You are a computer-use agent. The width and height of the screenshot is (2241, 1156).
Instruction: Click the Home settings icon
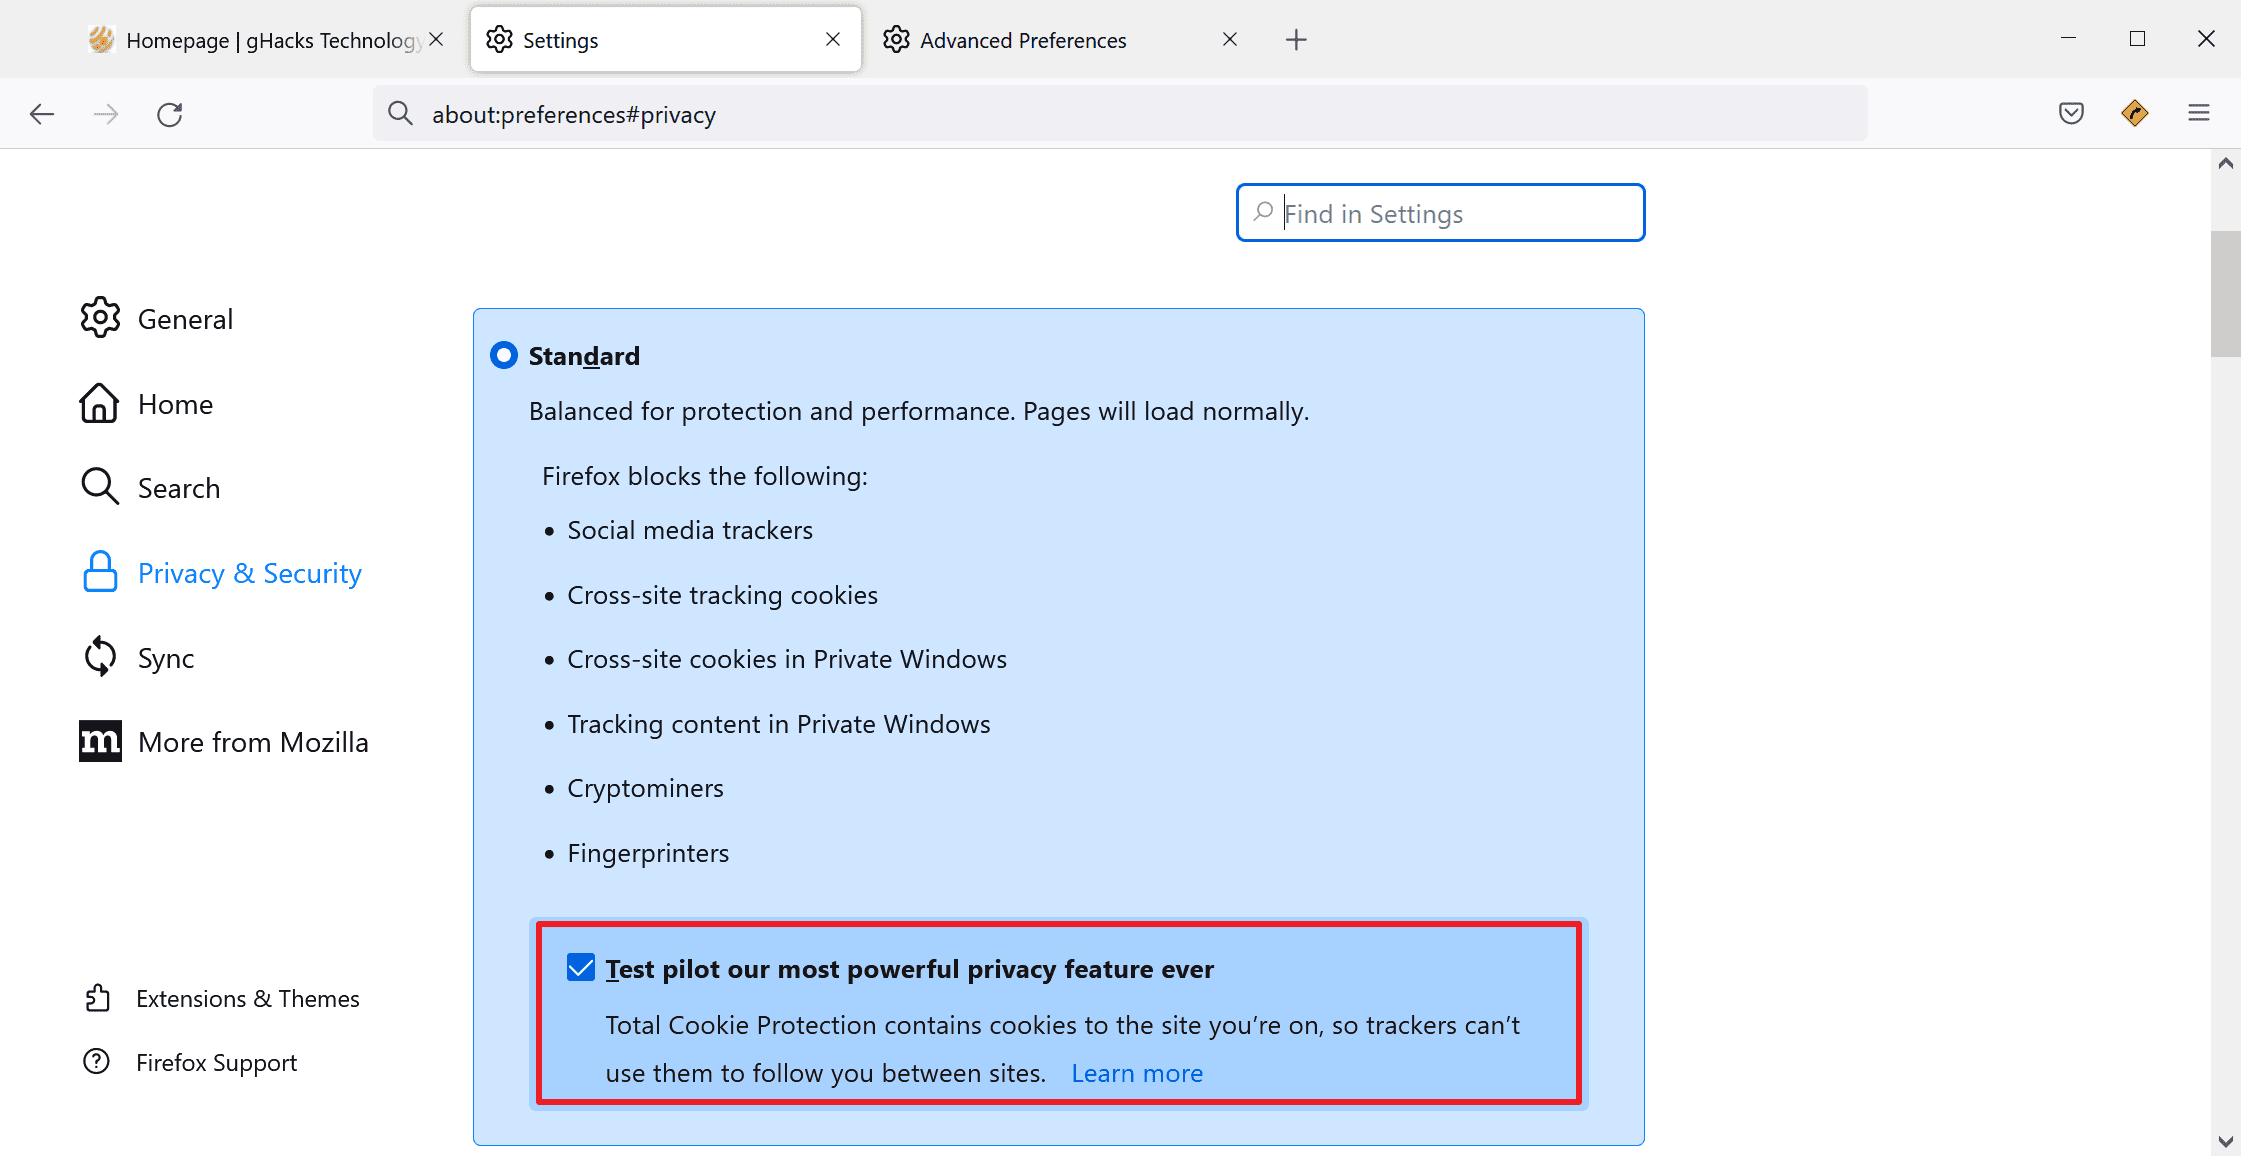pos(100,403)
